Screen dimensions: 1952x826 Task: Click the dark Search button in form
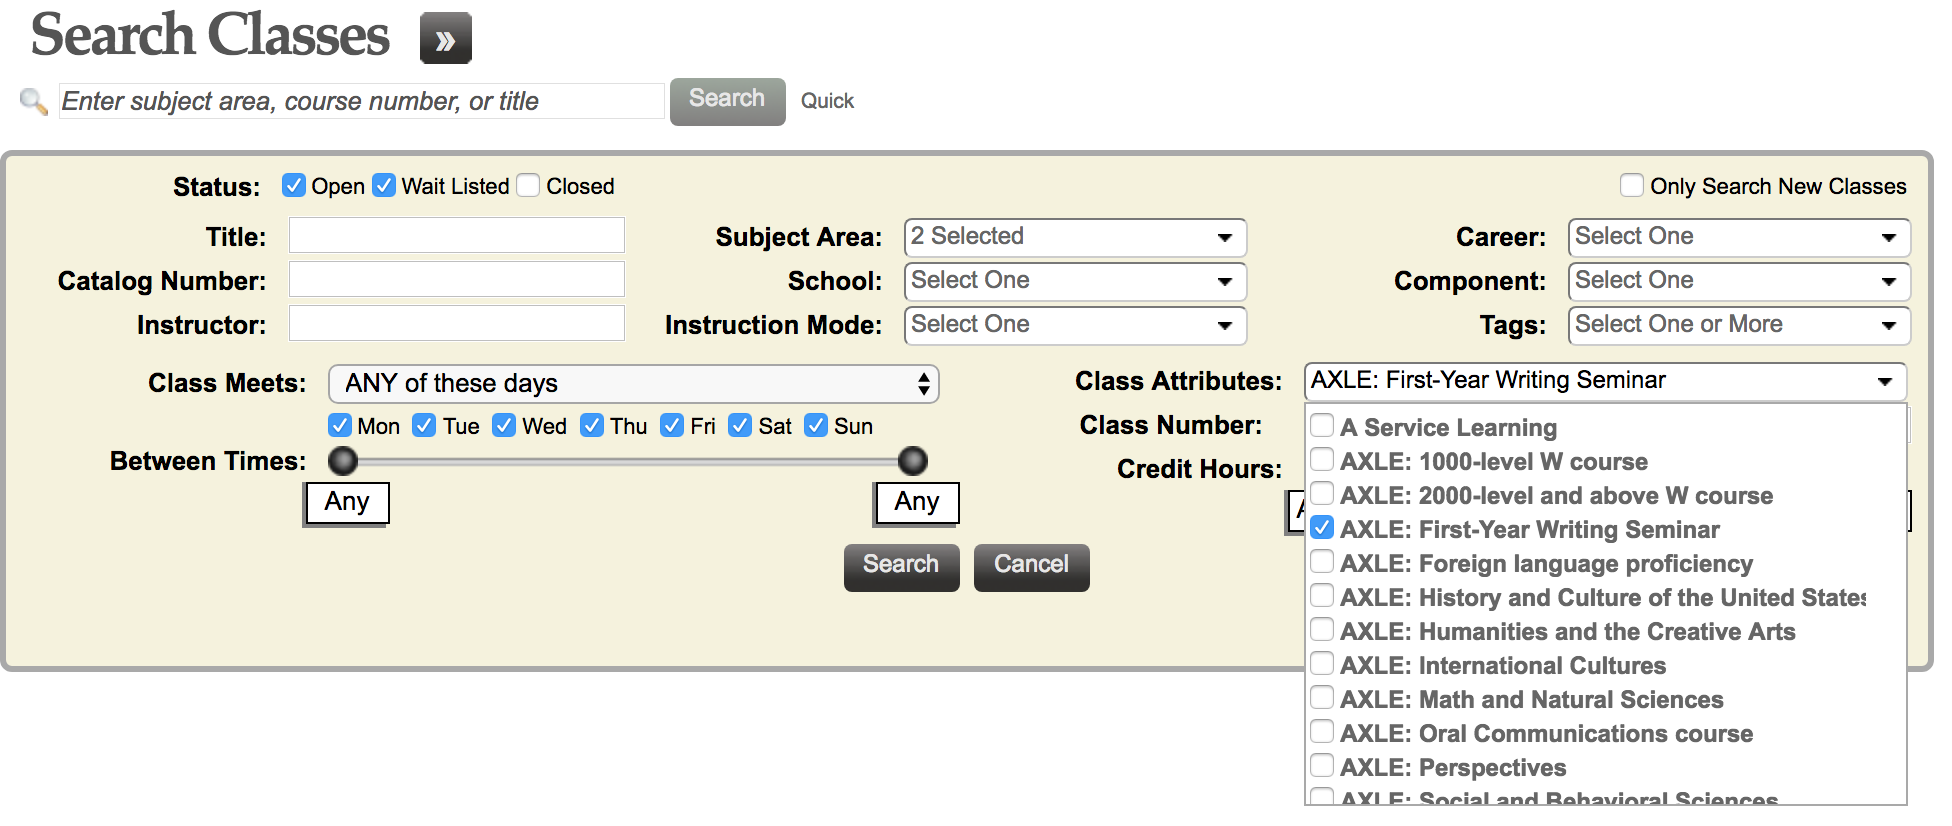900,566
